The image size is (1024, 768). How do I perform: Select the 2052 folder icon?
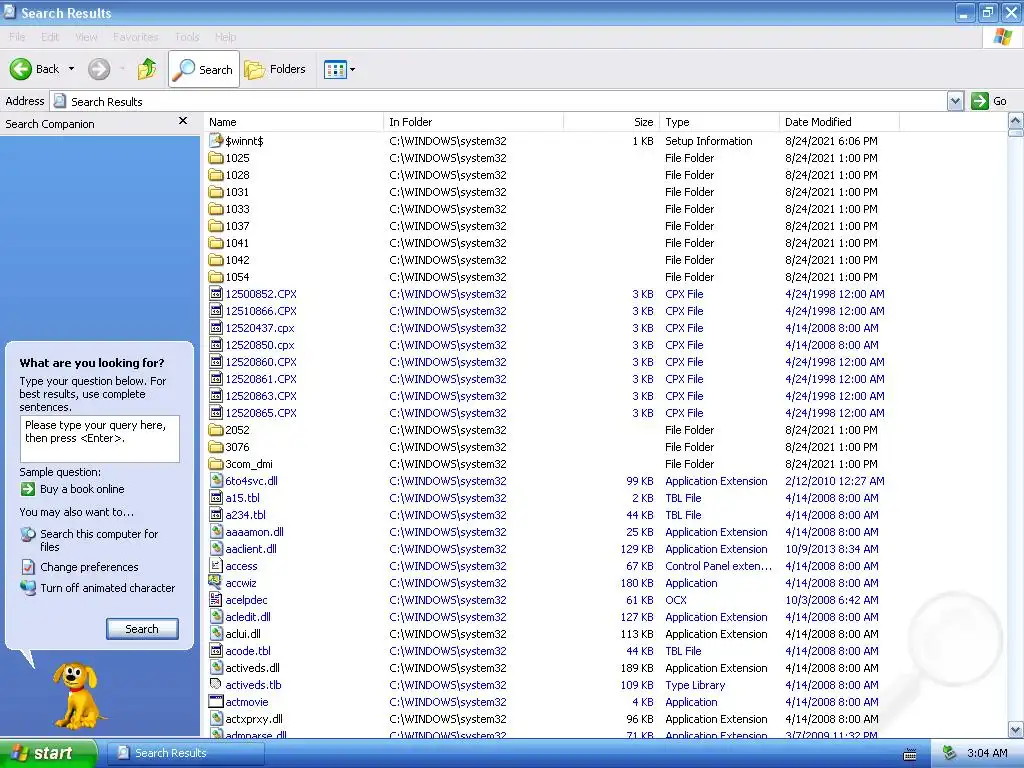click(216, 429)
